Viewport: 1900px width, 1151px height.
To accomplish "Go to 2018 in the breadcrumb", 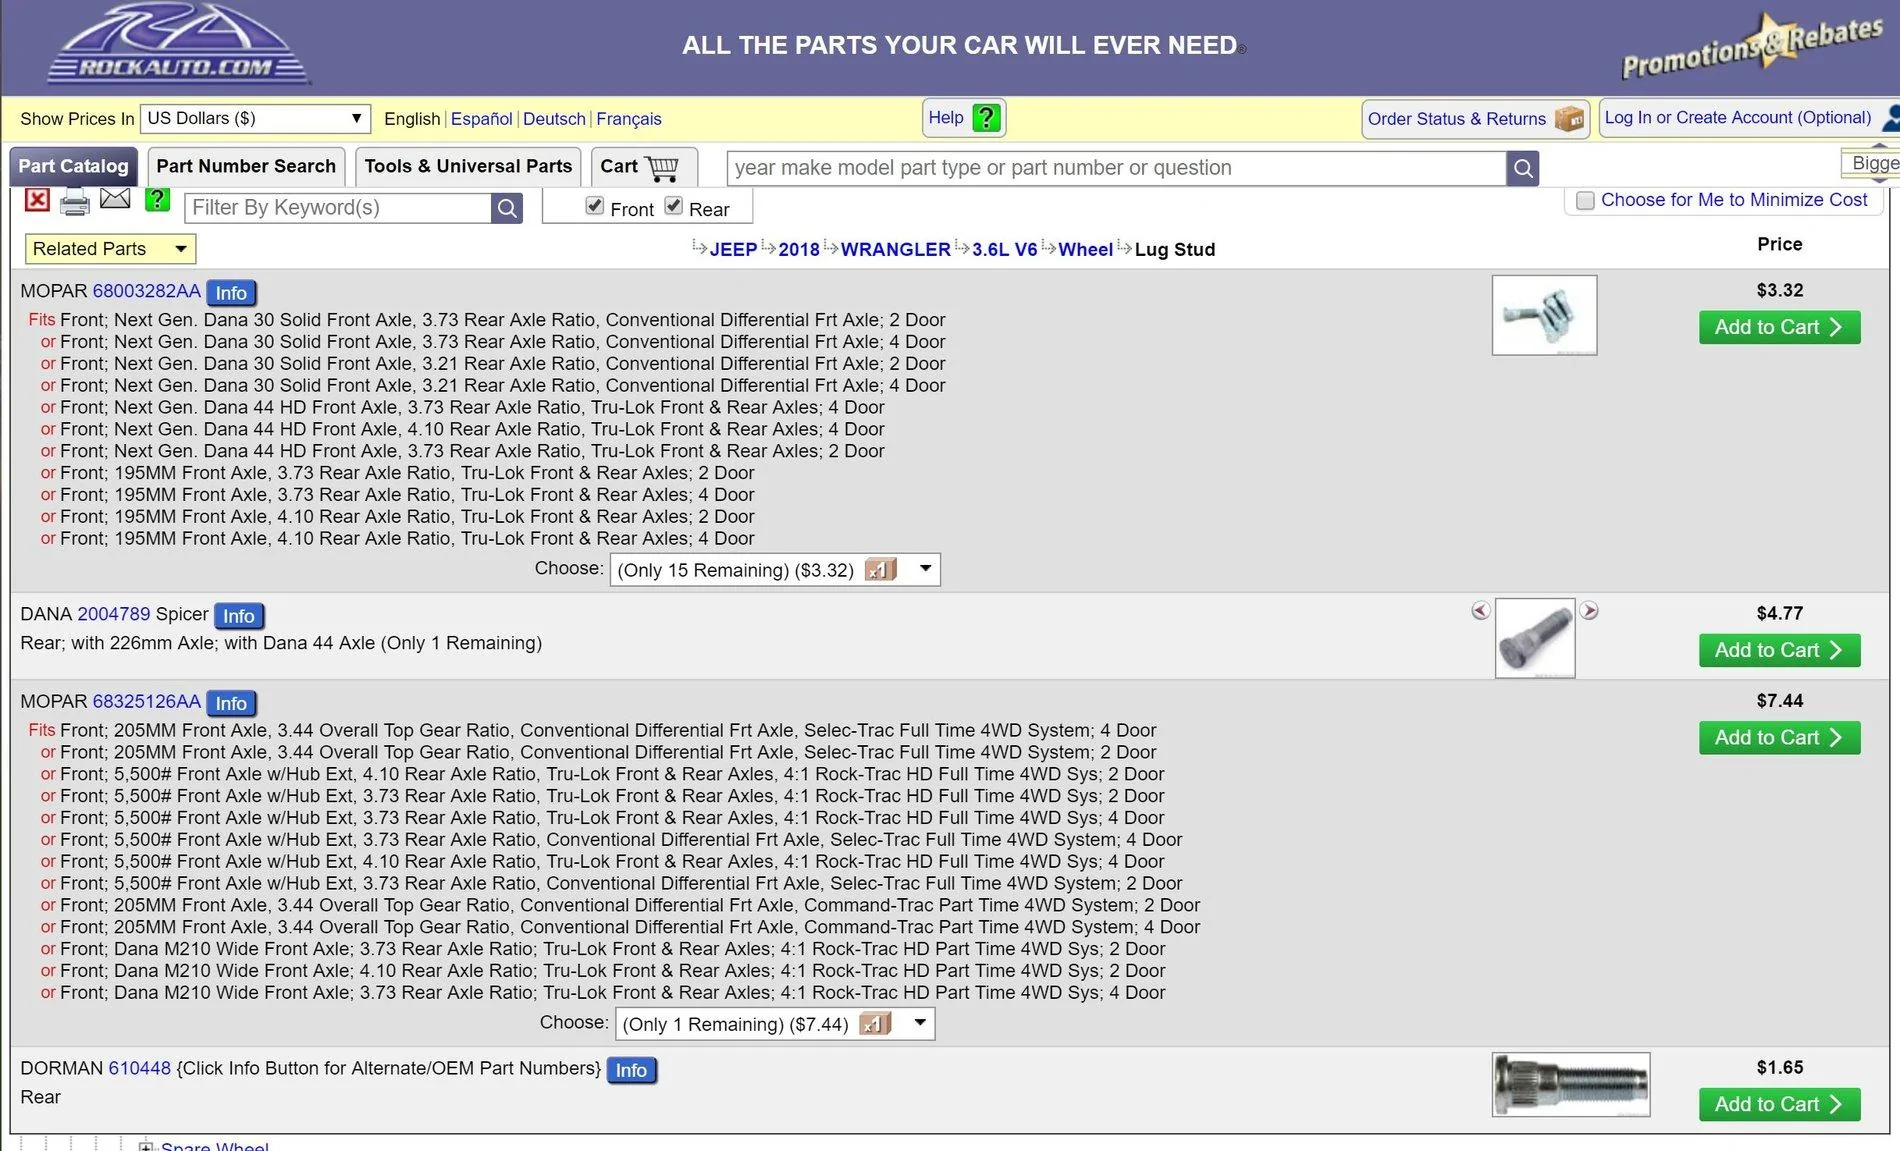I will (799, 250).
